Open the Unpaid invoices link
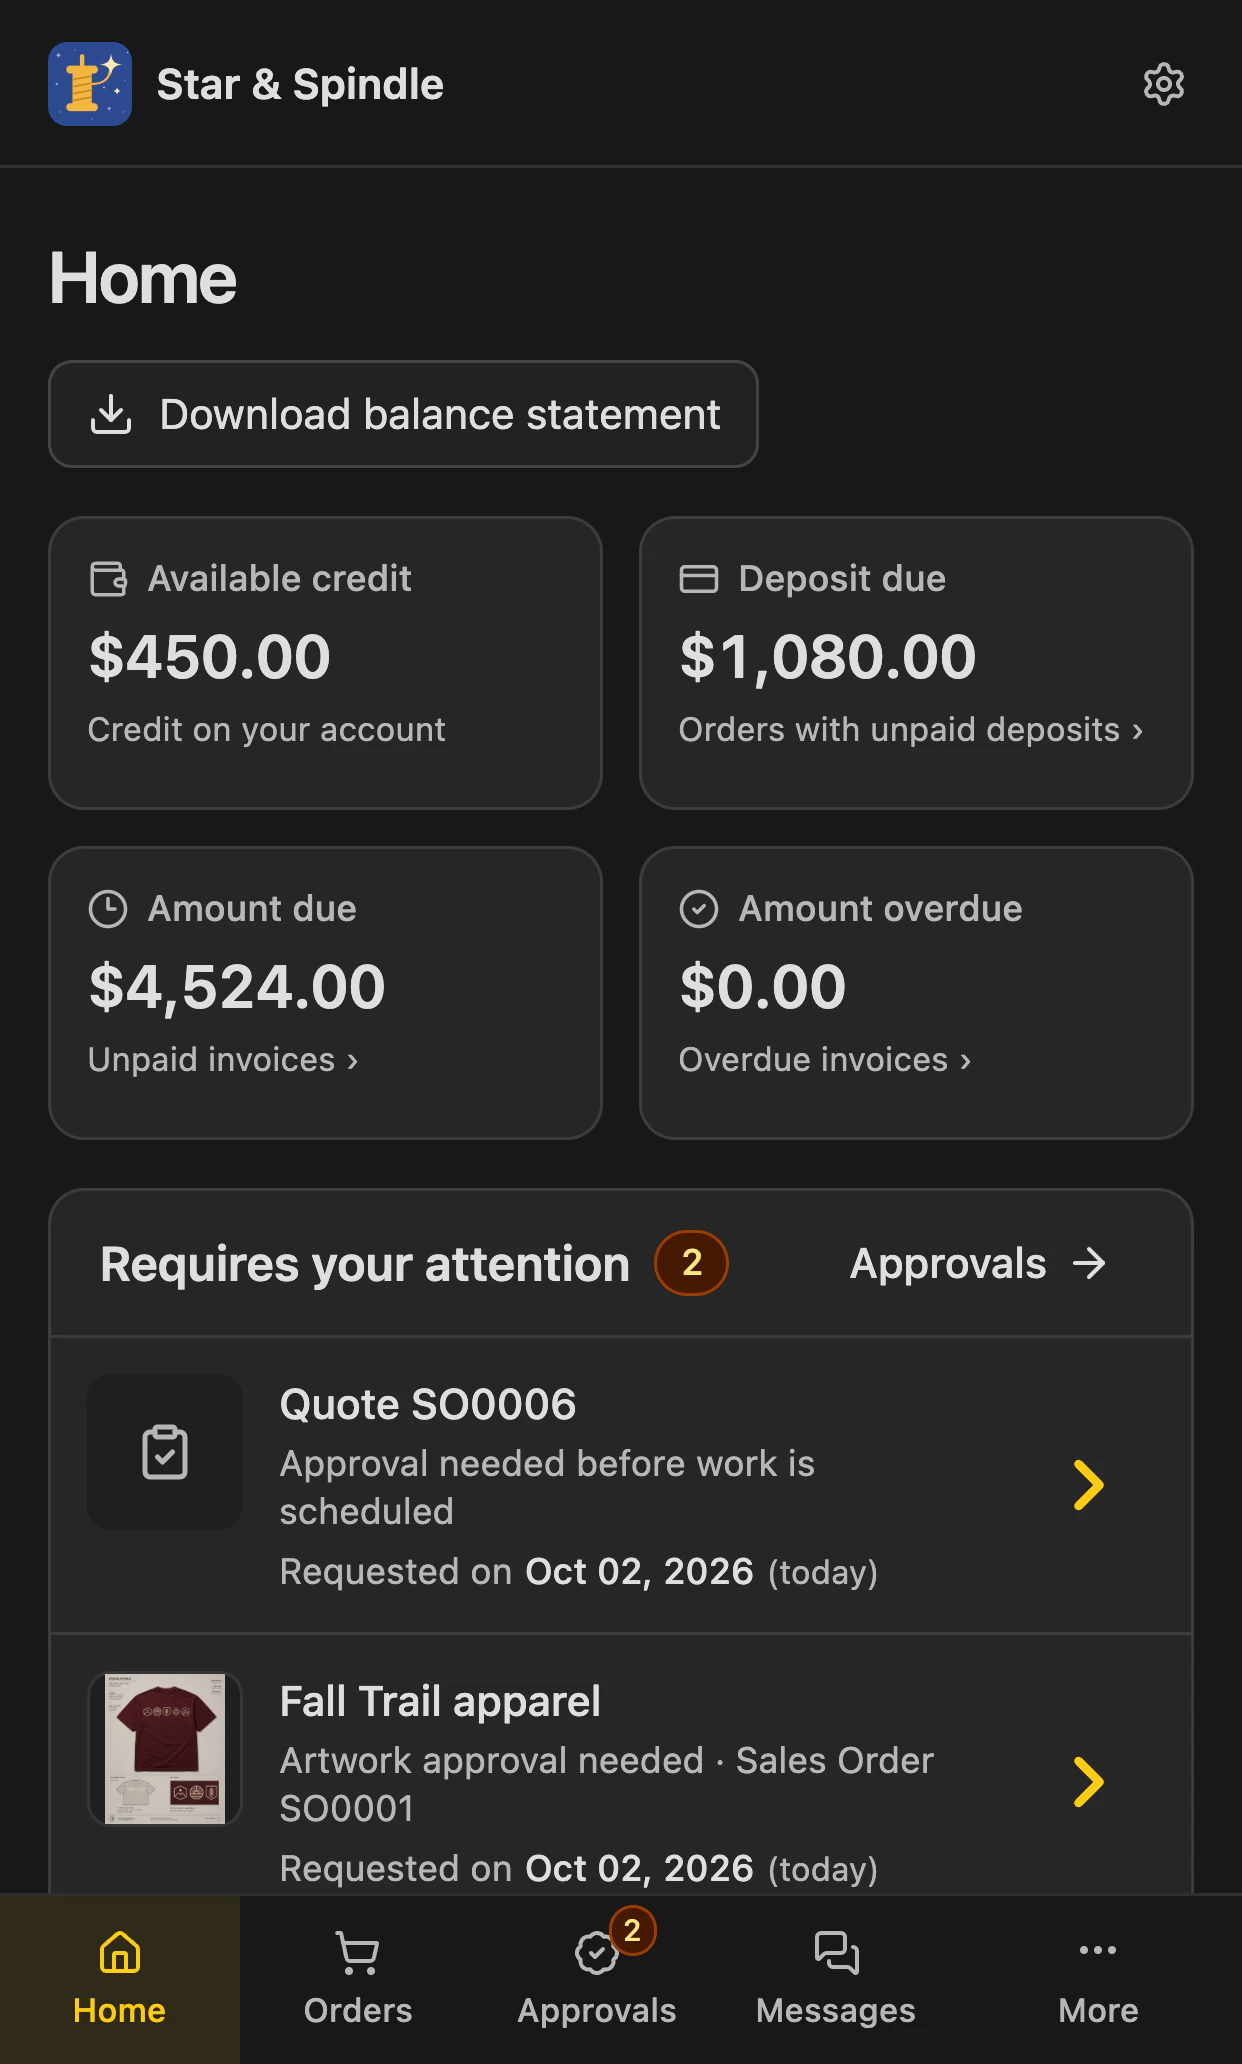 (x=223, y=1060)
